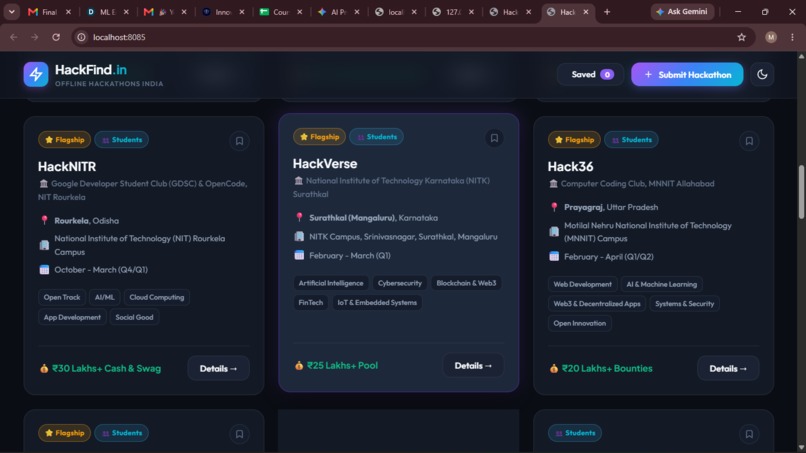Click the Submit Hackathon button
Image resolution: width=806 pixels, height=453 pixels.
[x=687, y=75]
